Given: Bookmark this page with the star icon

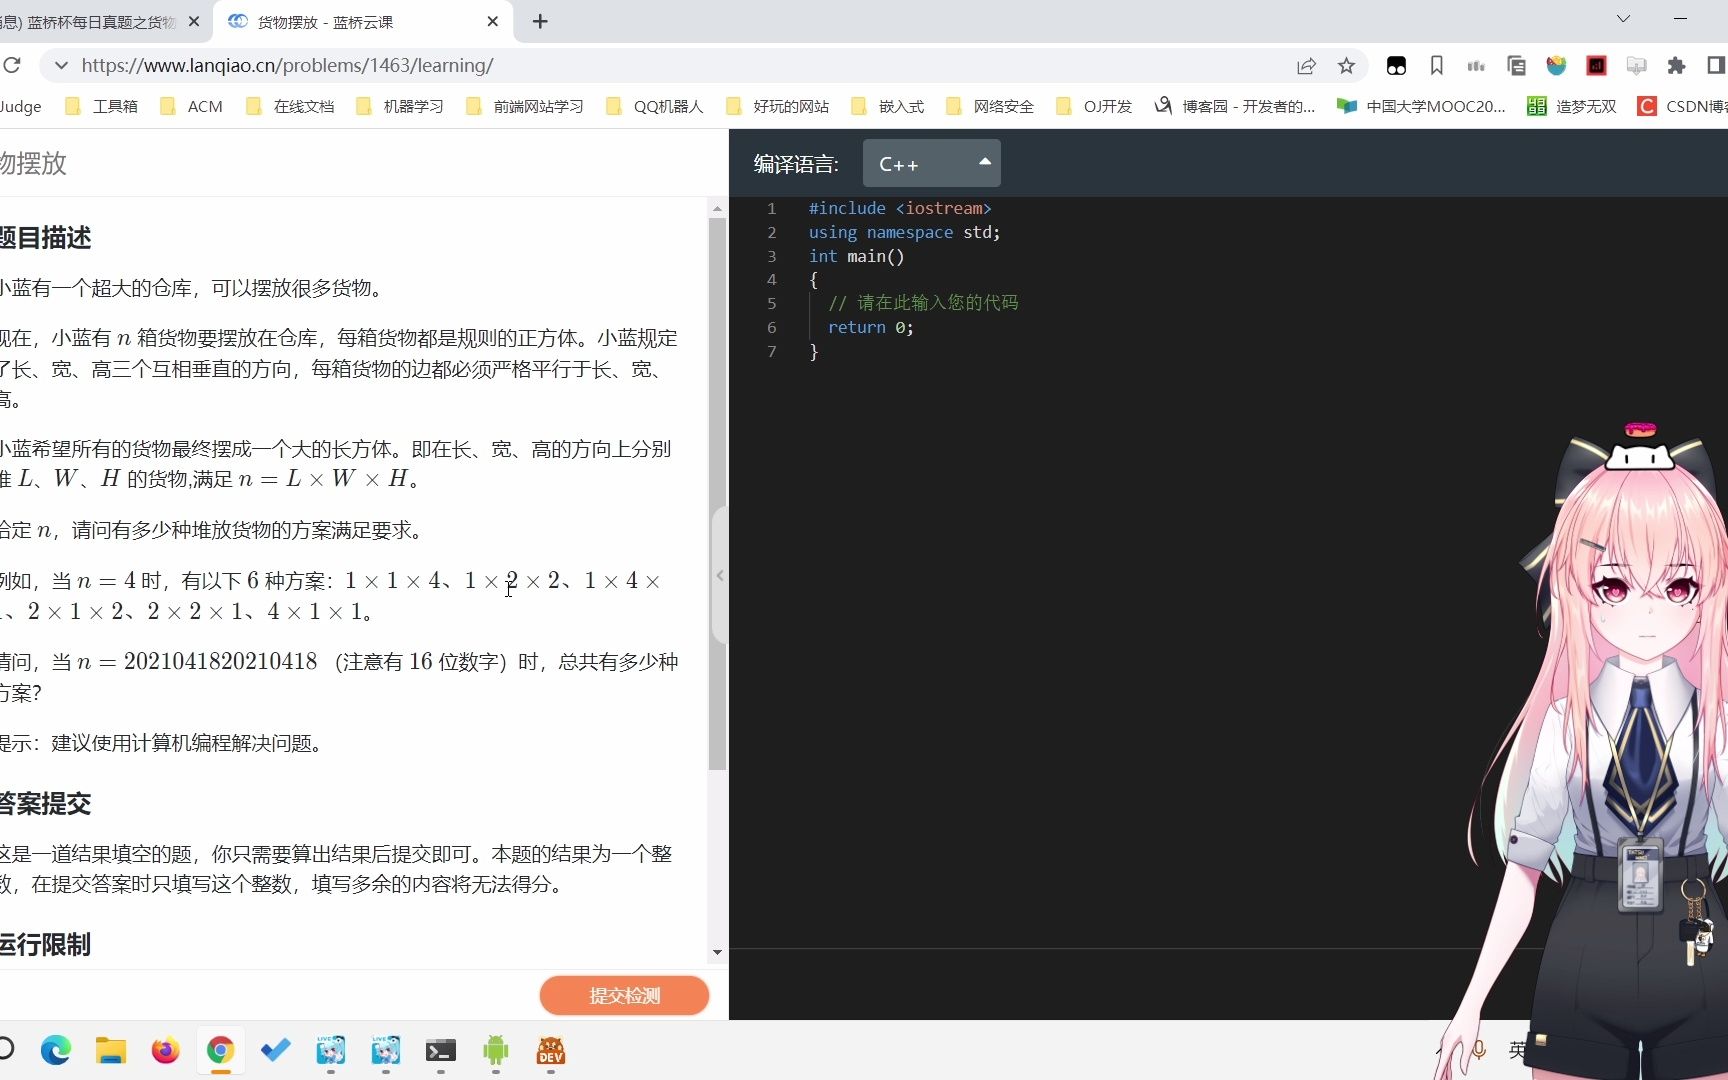Looking at the screenshot, I should (1346, 65).
